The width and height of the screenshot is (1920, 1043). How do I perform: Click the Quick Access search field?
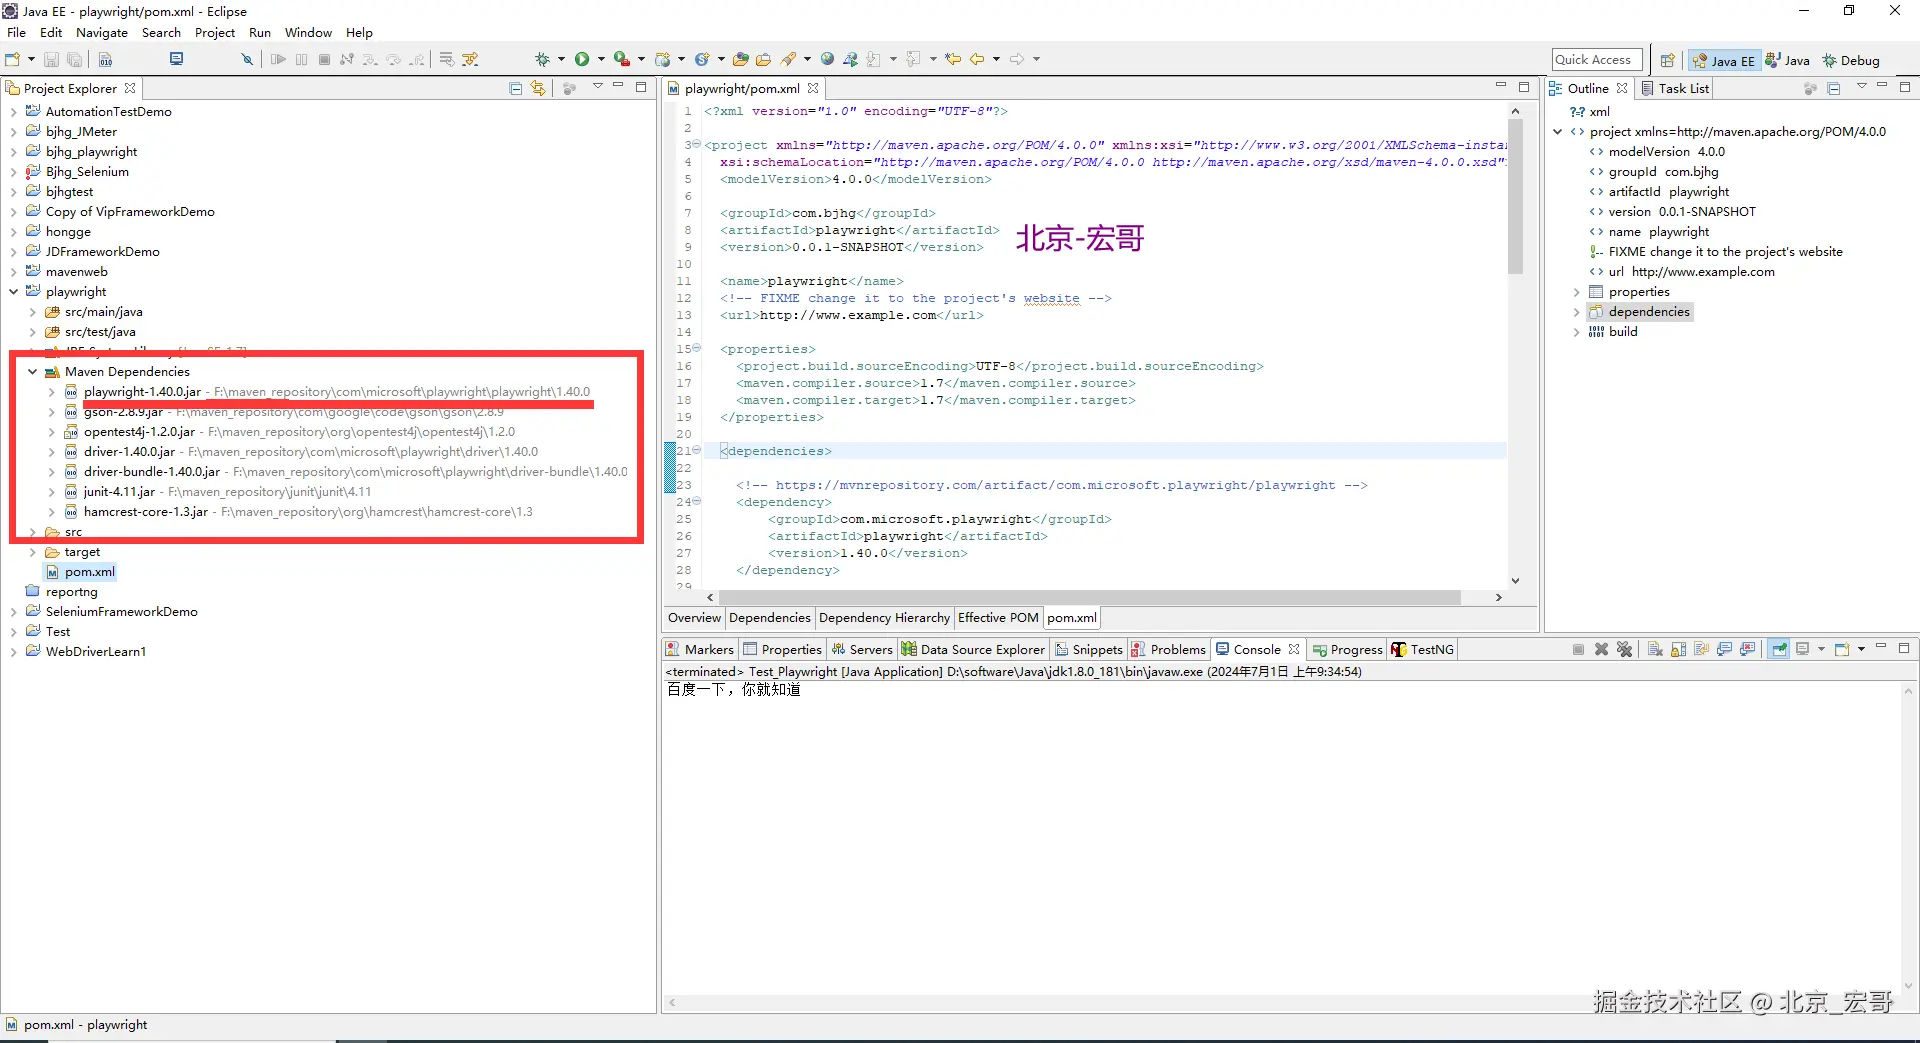click(x=1597, y=60)
